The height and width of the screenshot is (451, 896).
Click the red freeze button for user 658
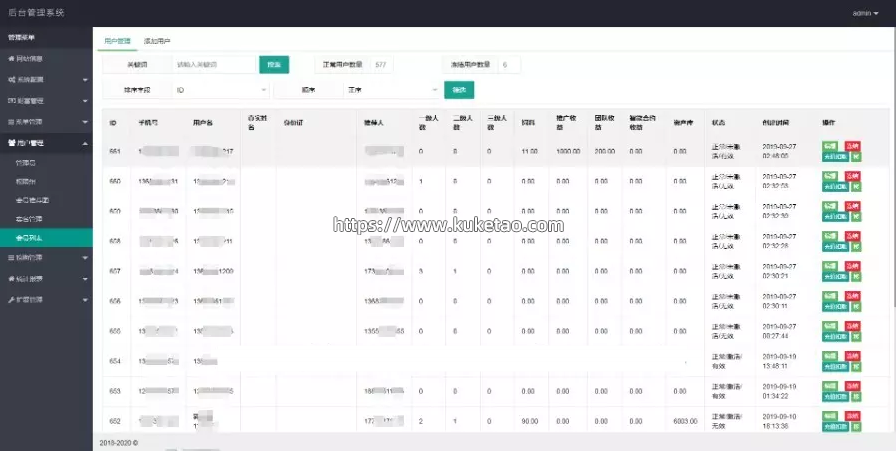pyautogui.click(x=853, y=236)
